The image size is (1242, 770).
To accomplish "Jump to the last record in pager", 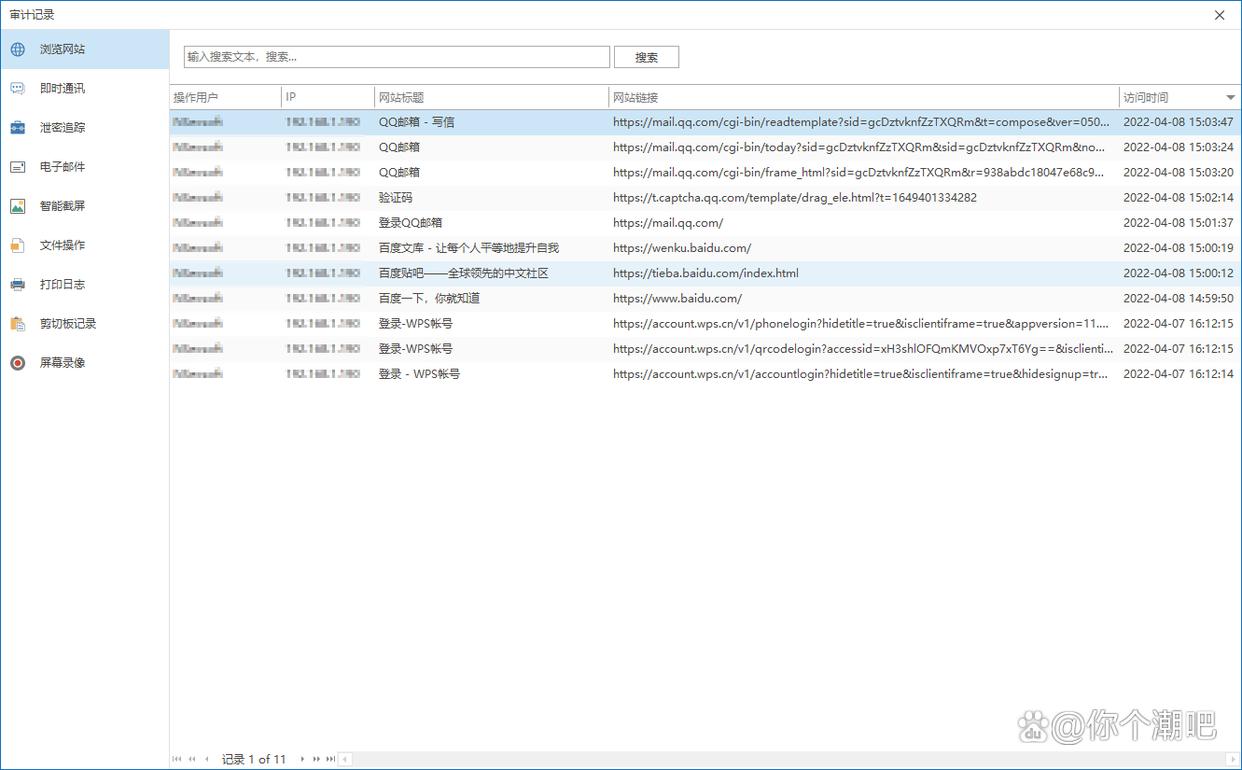I will pyautogui.click(x=330, y=759).
